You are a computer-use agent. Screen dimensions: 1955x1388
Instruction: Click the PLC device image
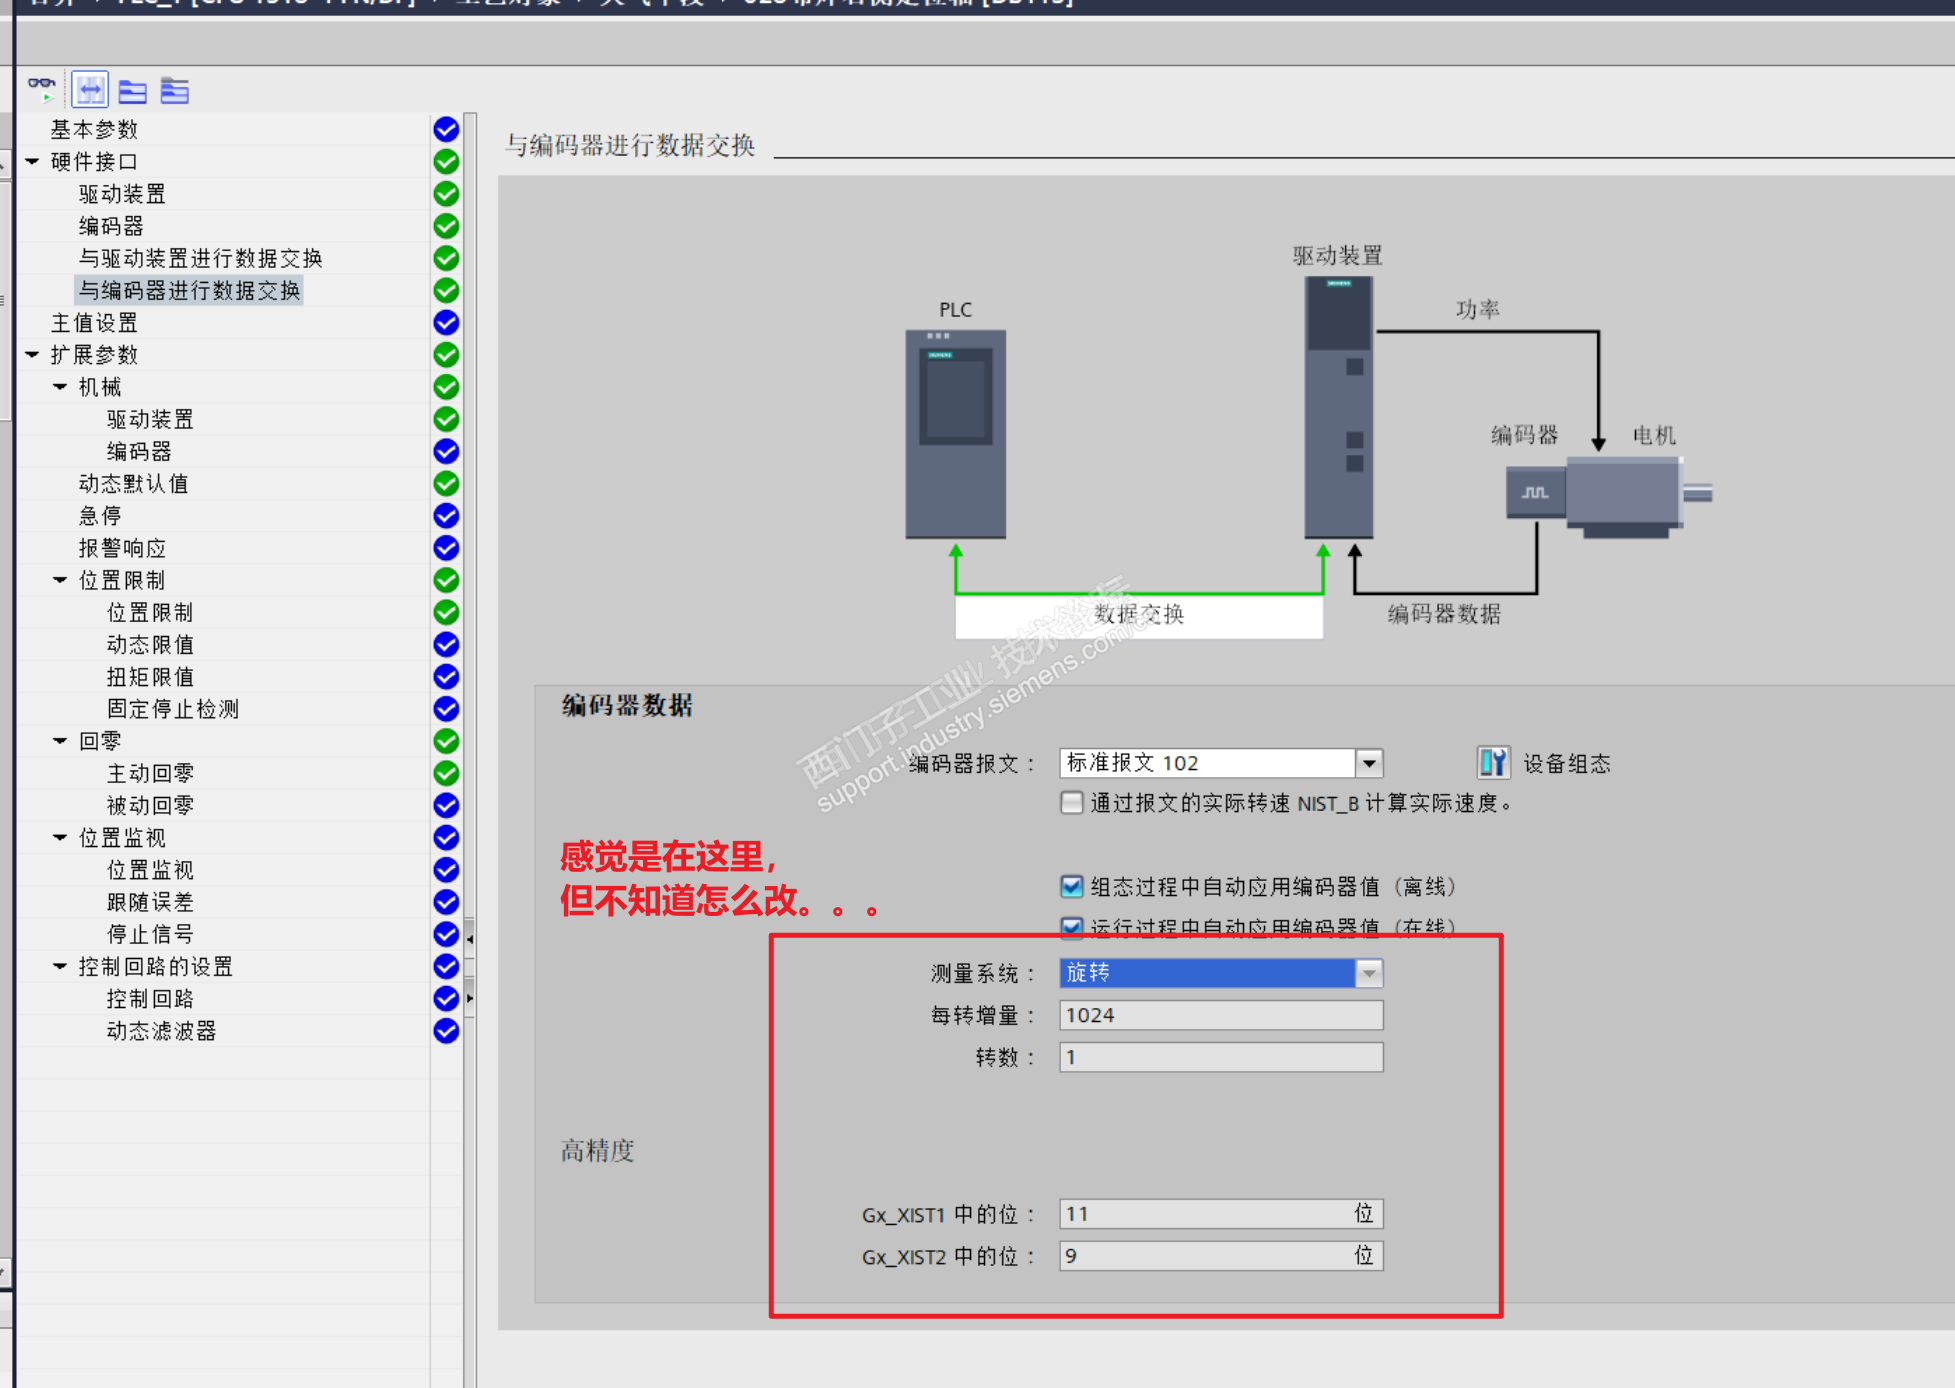pos(955,434)
